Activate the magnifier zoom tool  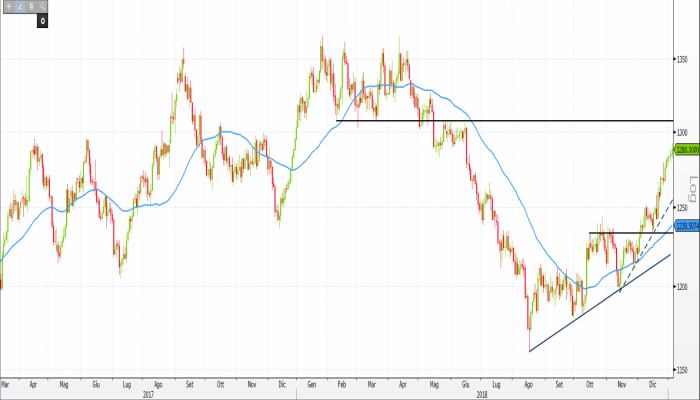click(40, 7)
